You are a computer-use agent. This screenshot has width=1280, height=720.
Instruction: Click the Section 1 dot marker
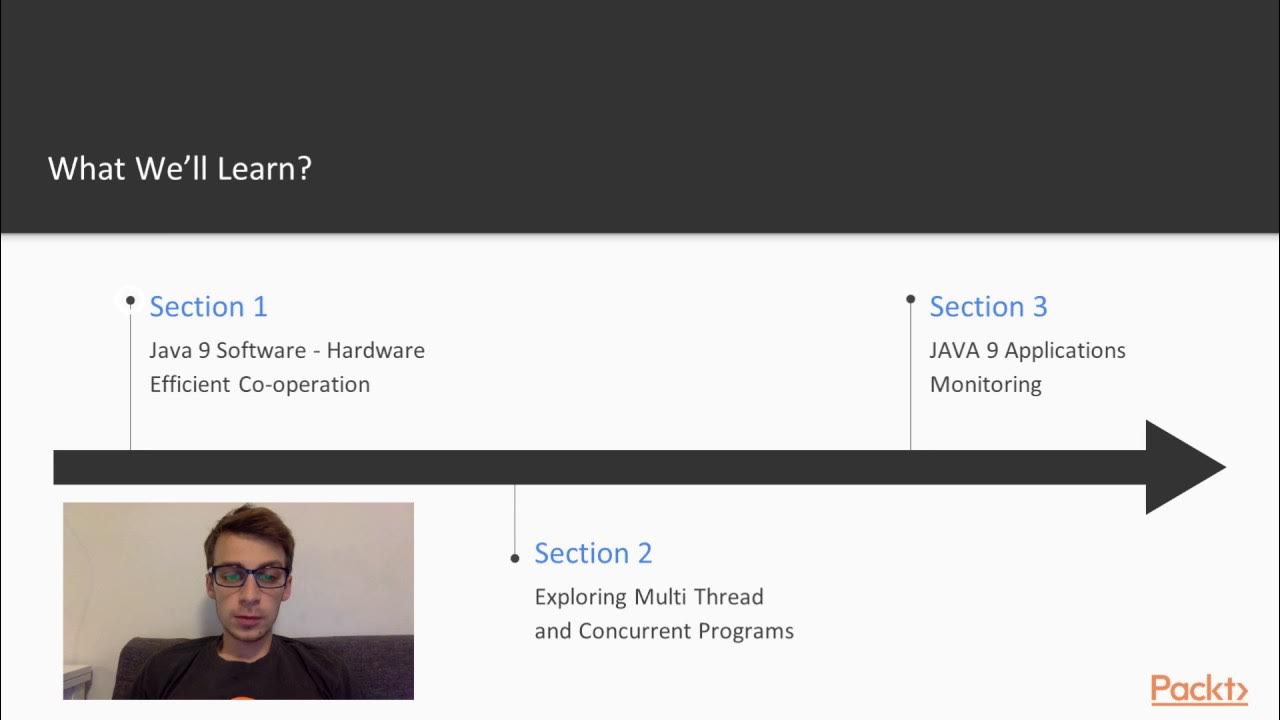tap(130, 300)
